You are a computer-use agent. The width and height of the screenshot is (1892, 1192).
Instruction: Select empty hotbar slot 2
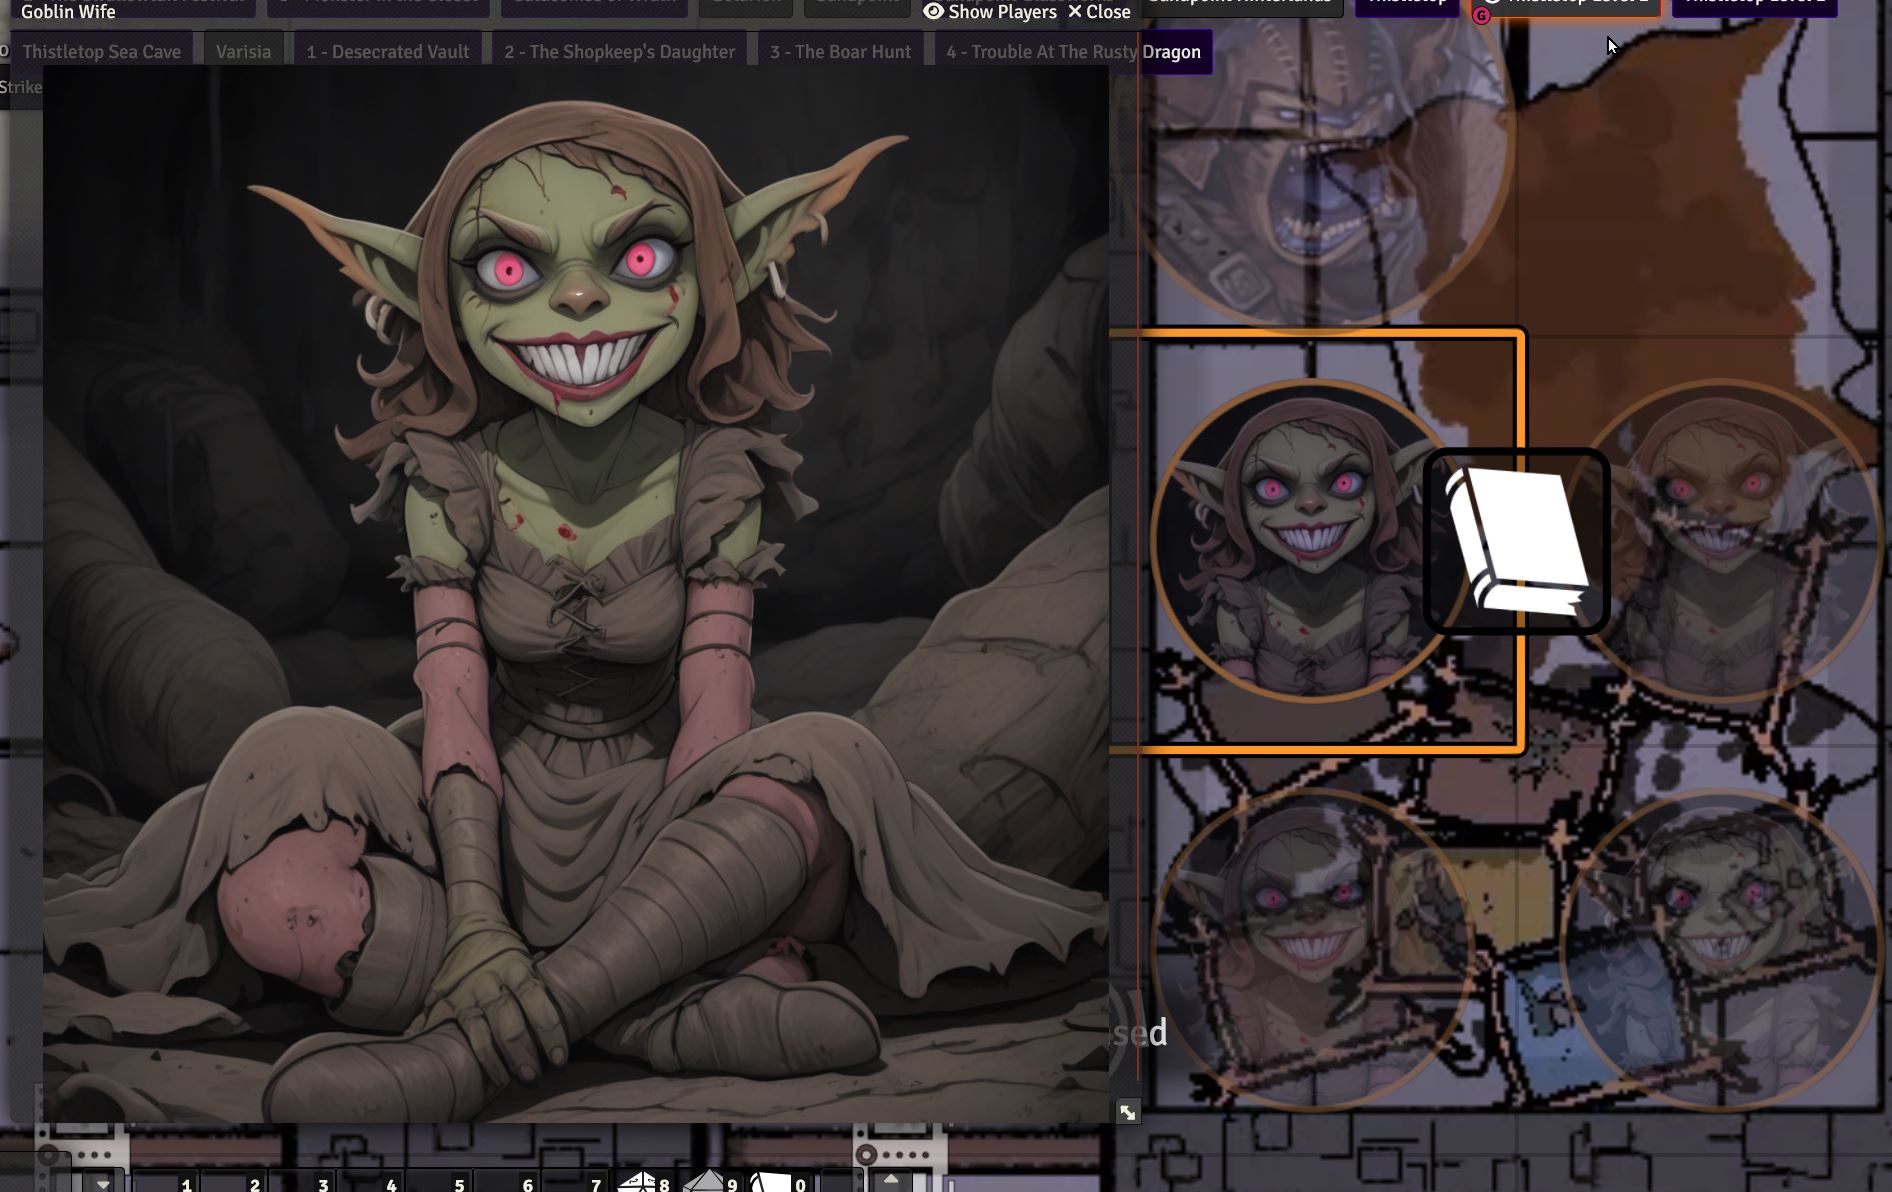click(234, 1181)
